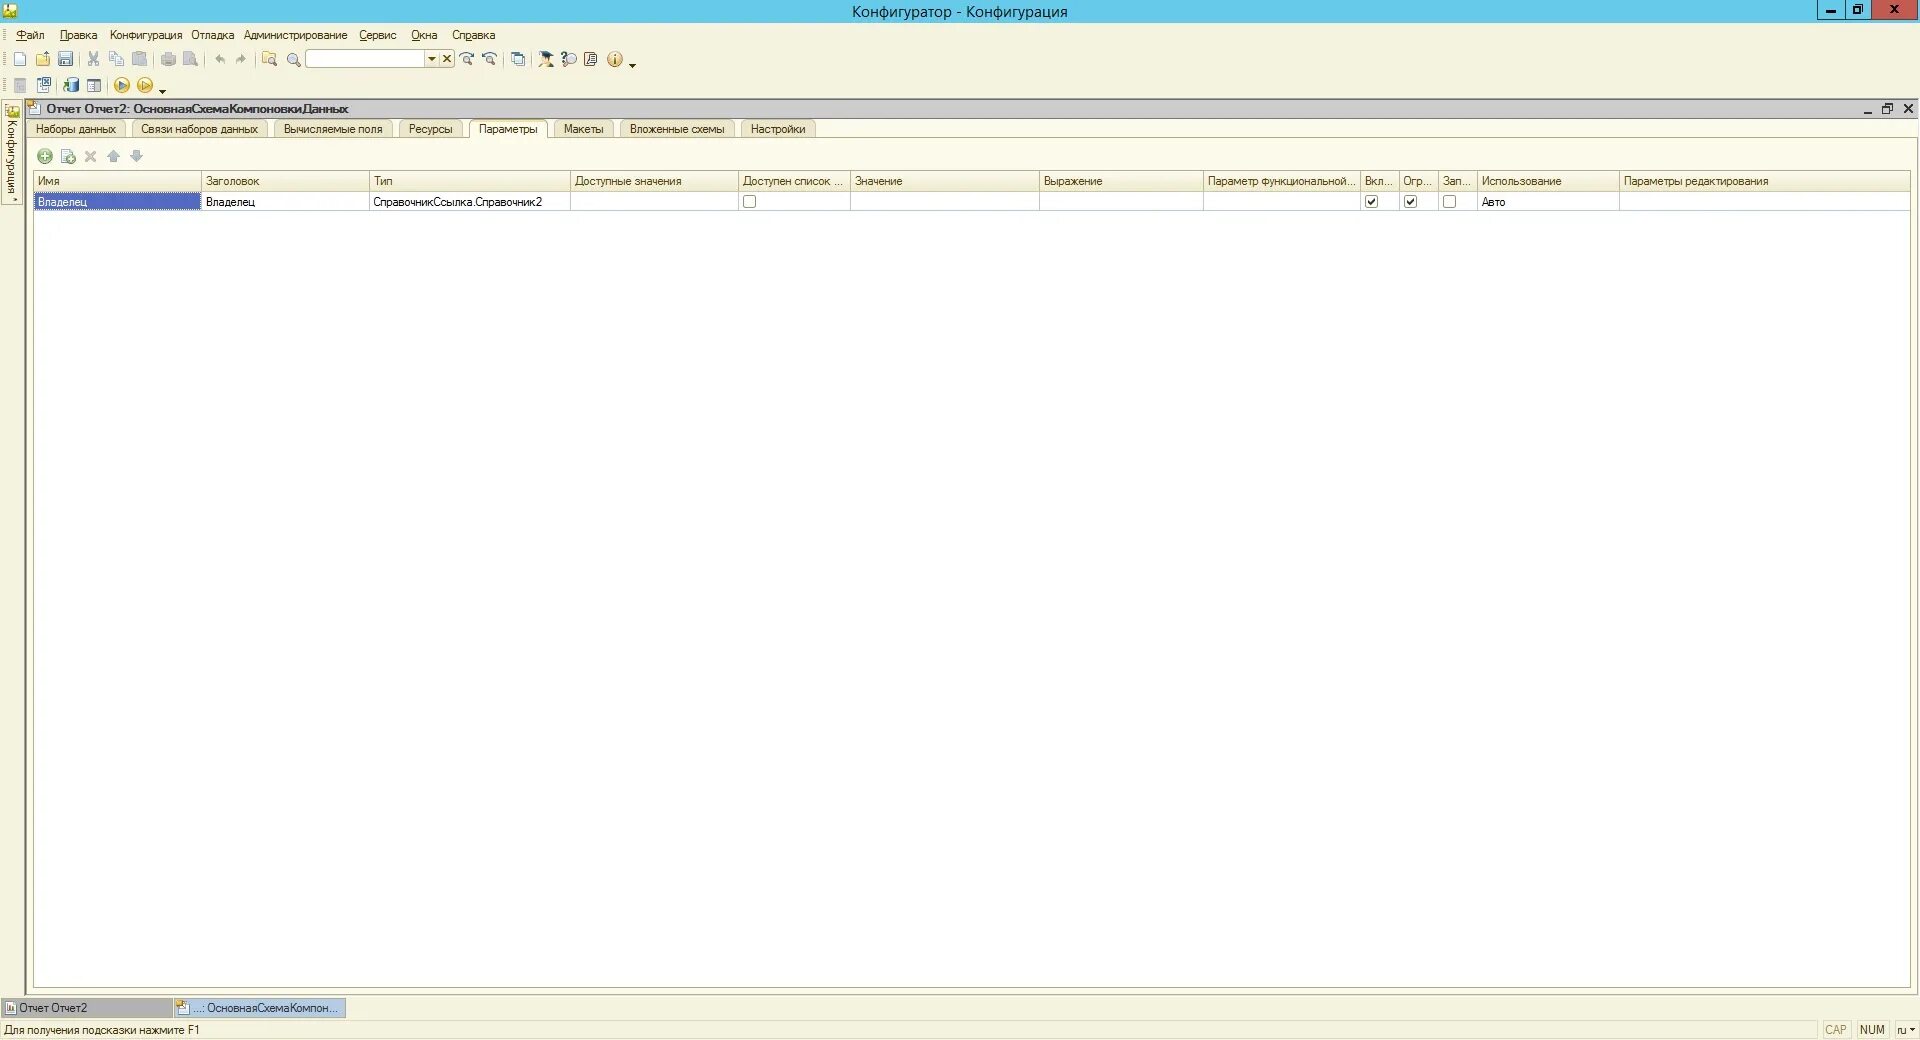The height and width of the screenshot is (1040, 1920).
Task: Switch to the Макеты tab
Action: [x=584, y=129]
